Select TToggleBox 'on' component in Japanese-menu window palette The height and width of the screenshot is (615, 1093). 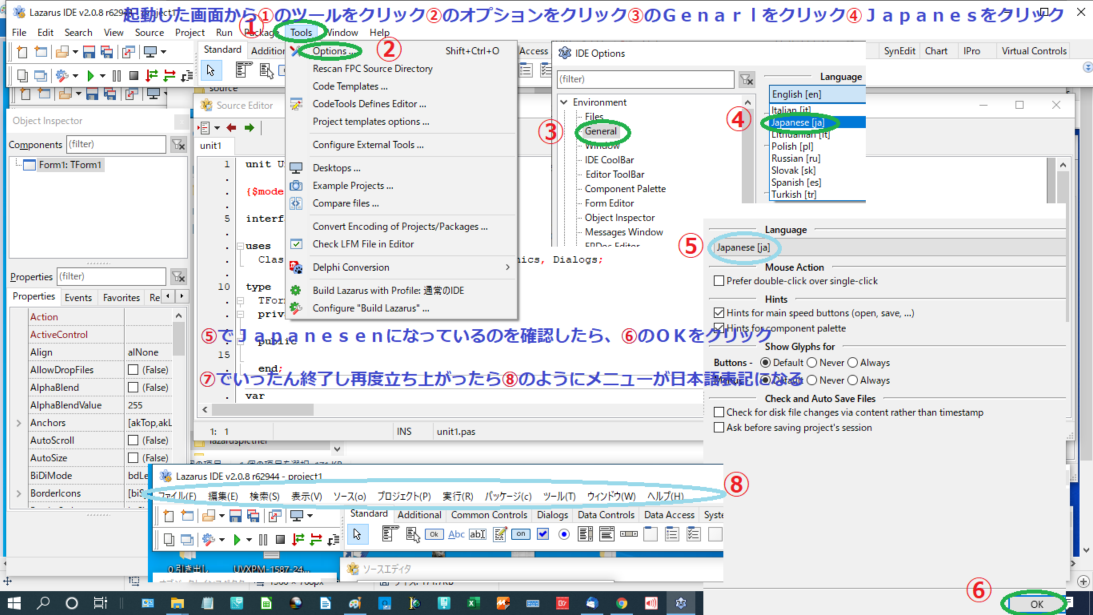[x=521, y=535]
